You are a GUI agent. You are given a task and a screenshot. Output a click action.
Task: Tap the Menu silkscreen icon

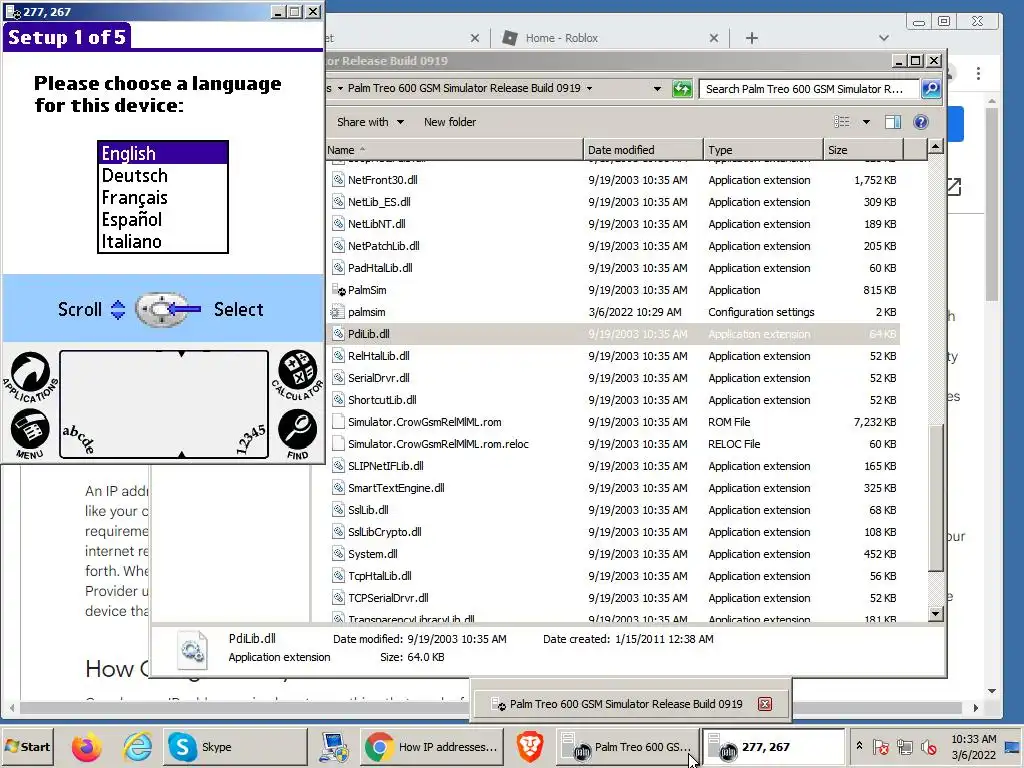[x=30, y=433]
